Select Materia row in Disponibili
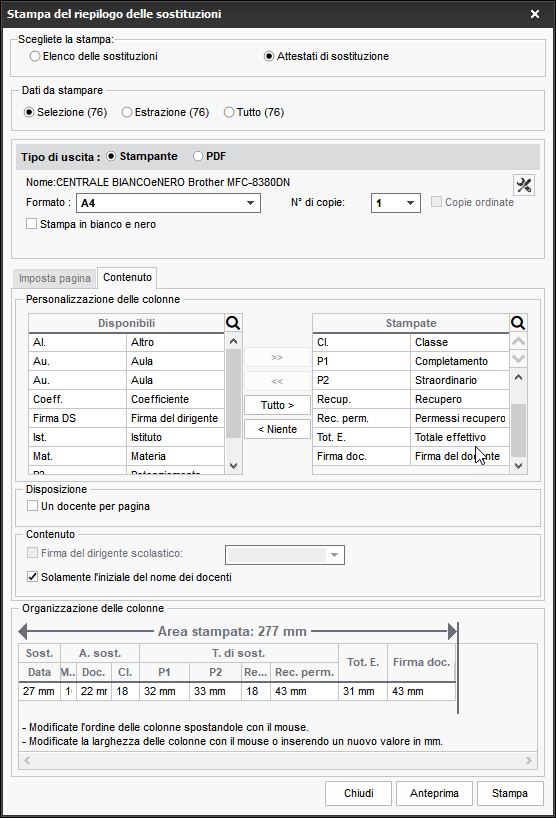 (126, 456)
